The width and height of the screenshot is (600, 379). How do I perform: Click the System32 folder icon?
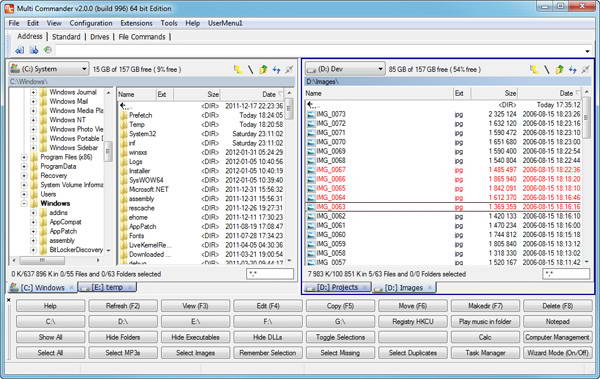(124, 134)
